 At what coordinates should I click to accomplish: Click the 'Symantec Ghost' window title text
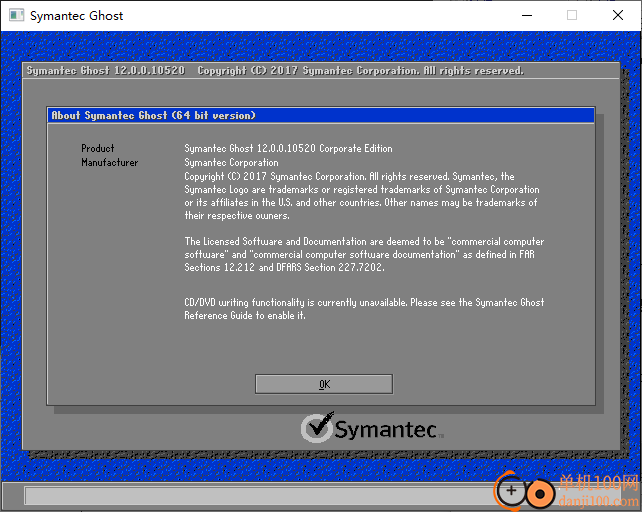coord(77,16)
